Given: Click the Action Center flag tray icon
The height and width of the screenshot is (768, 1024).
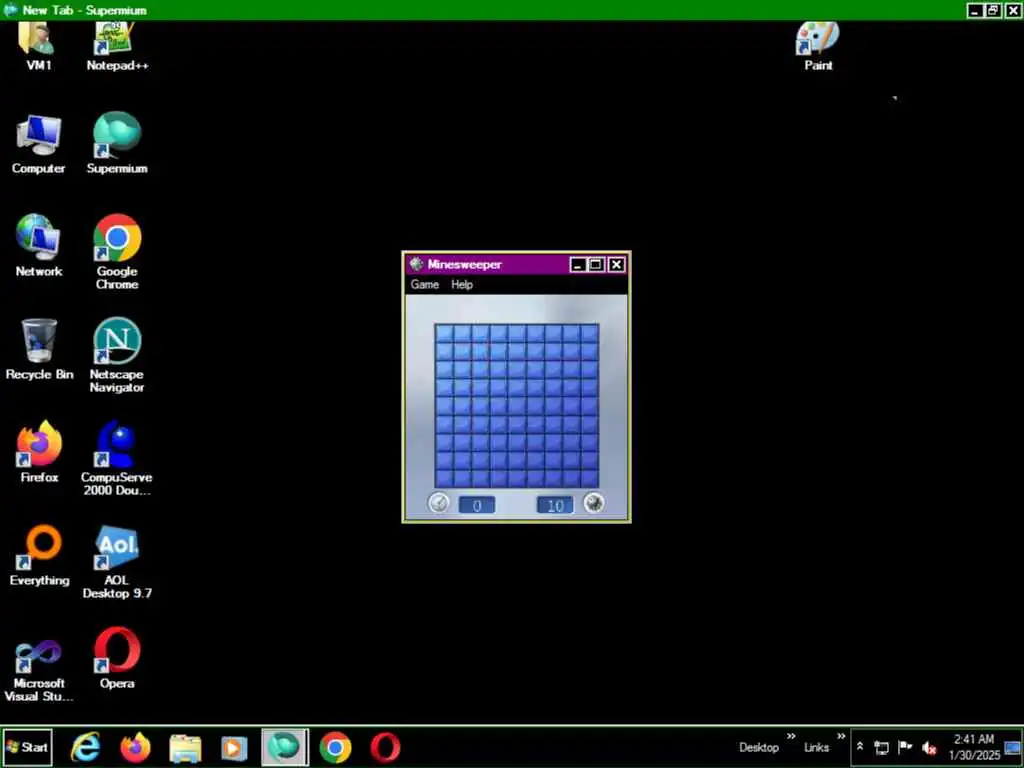Looking at the screenshot, I should 905,747.
